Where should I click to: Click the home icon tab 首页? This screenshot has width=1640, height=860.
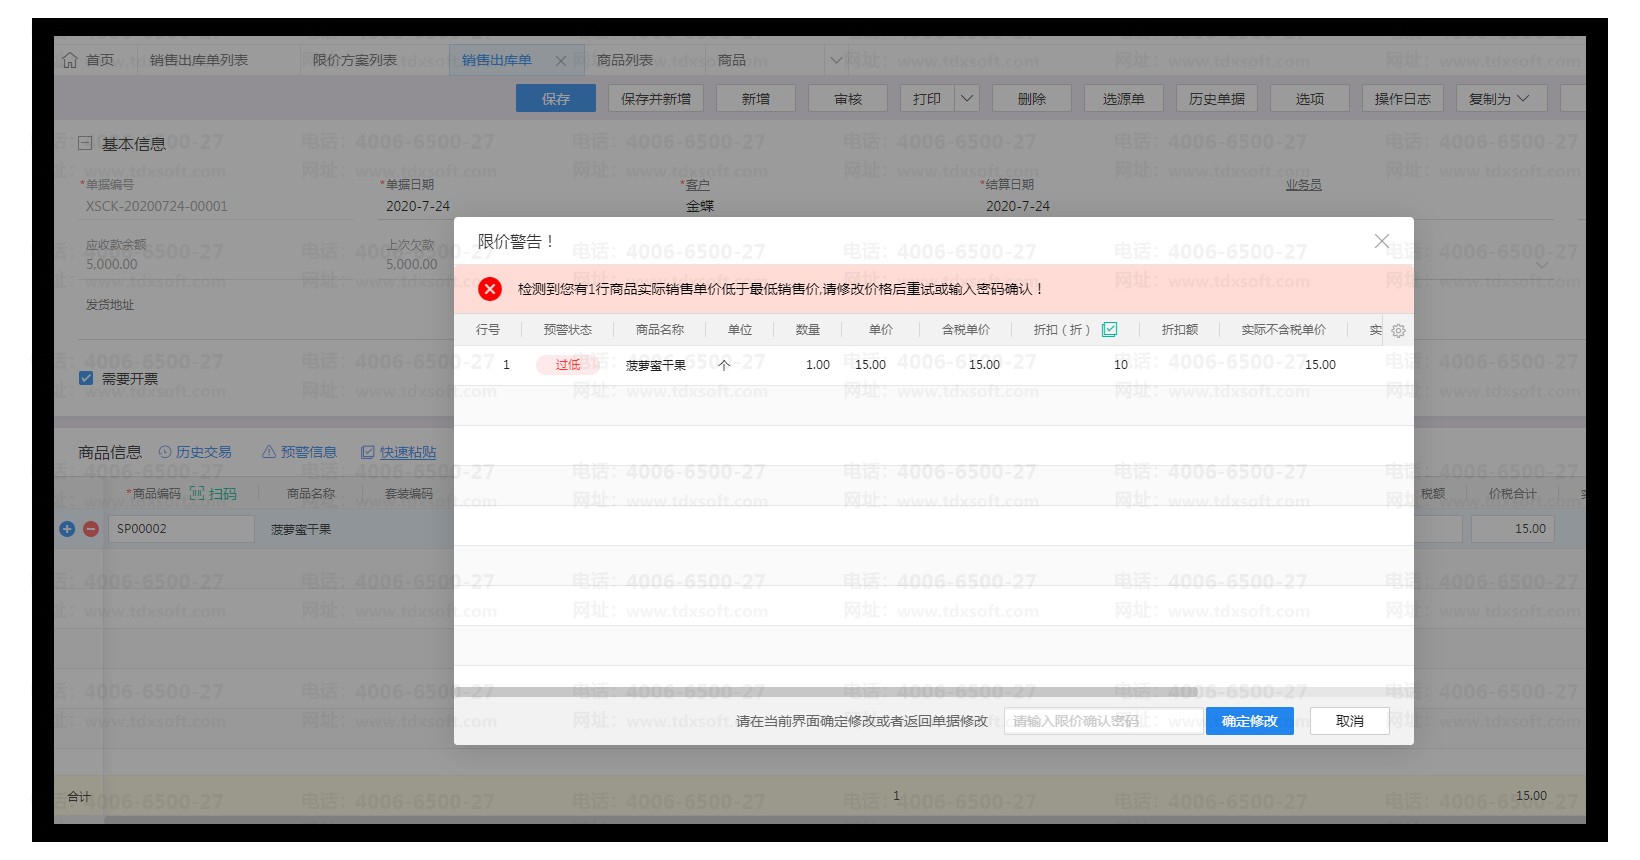coord(88,60)
